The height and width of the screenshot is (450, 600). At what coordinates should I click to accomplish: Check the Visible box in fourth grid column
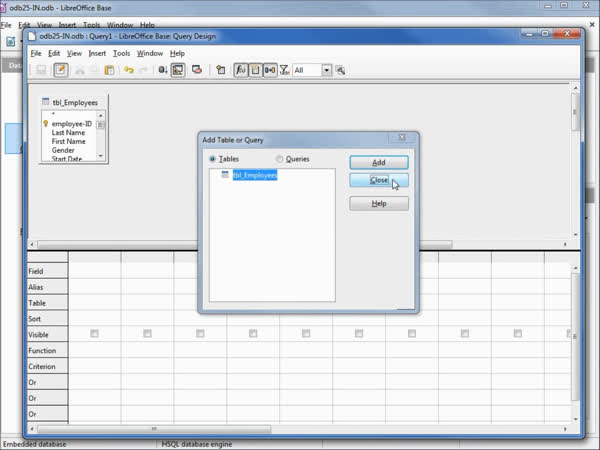point(253,334)
